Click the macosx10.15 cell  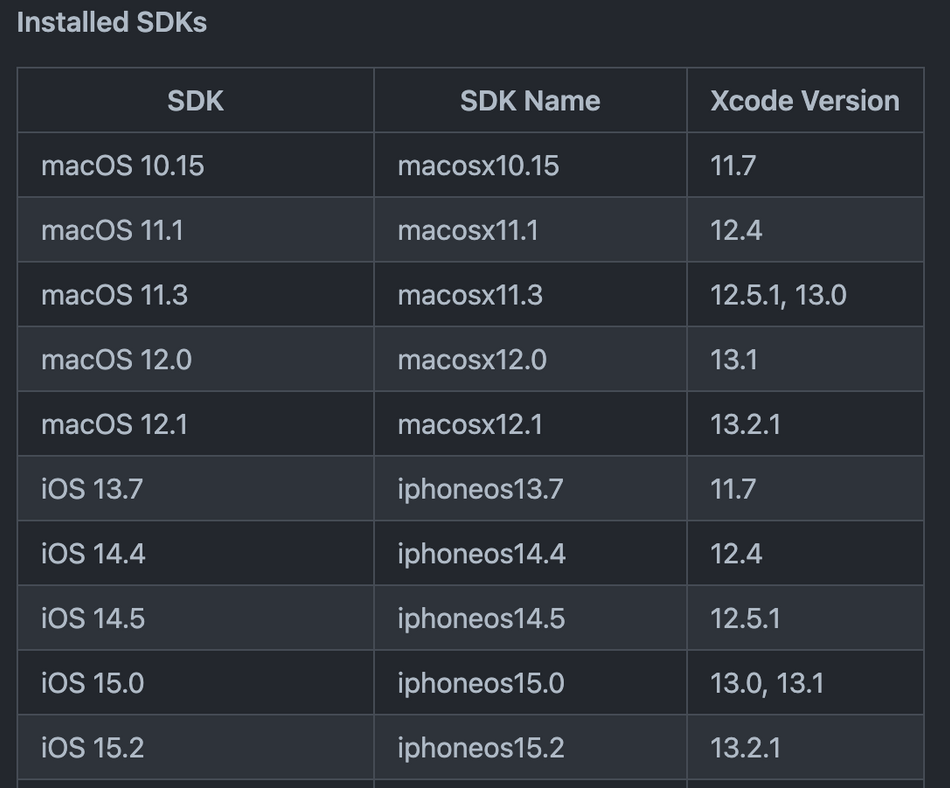pos(530,165)
